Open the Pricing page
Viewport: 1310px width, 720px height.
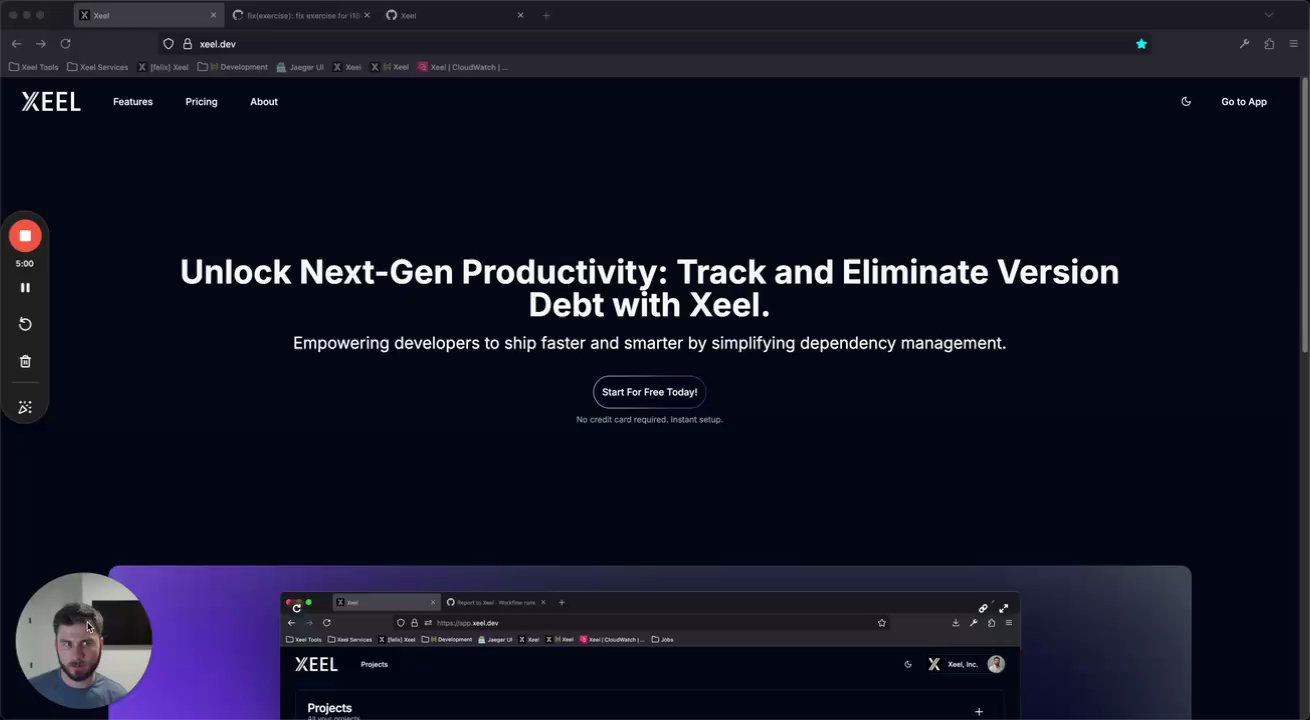click(201, 102)
